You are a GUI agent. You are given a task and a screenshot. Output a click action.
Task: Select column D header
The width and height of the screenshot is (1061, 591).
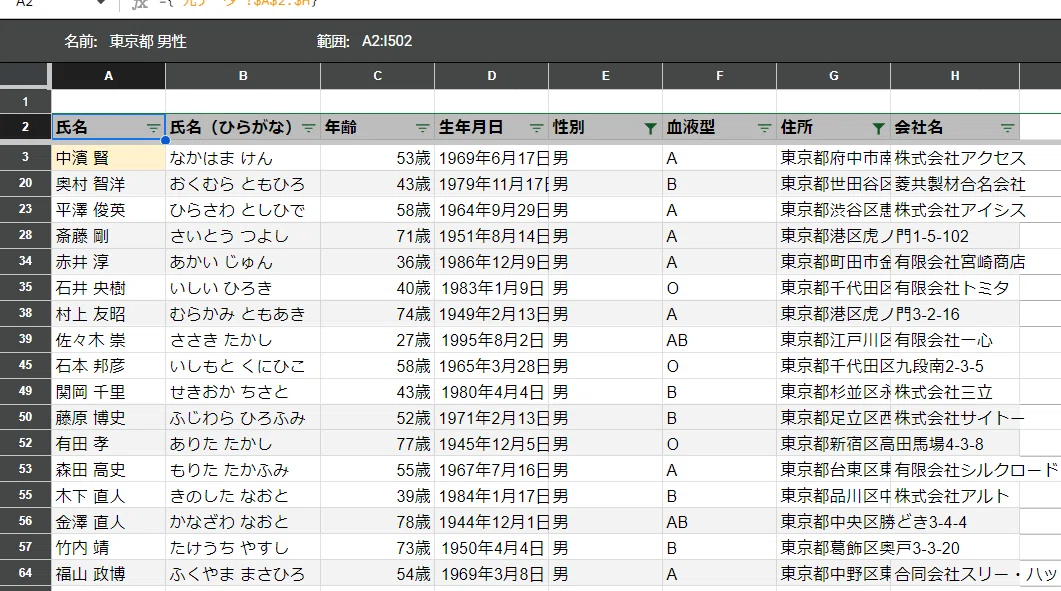(492, 76)
